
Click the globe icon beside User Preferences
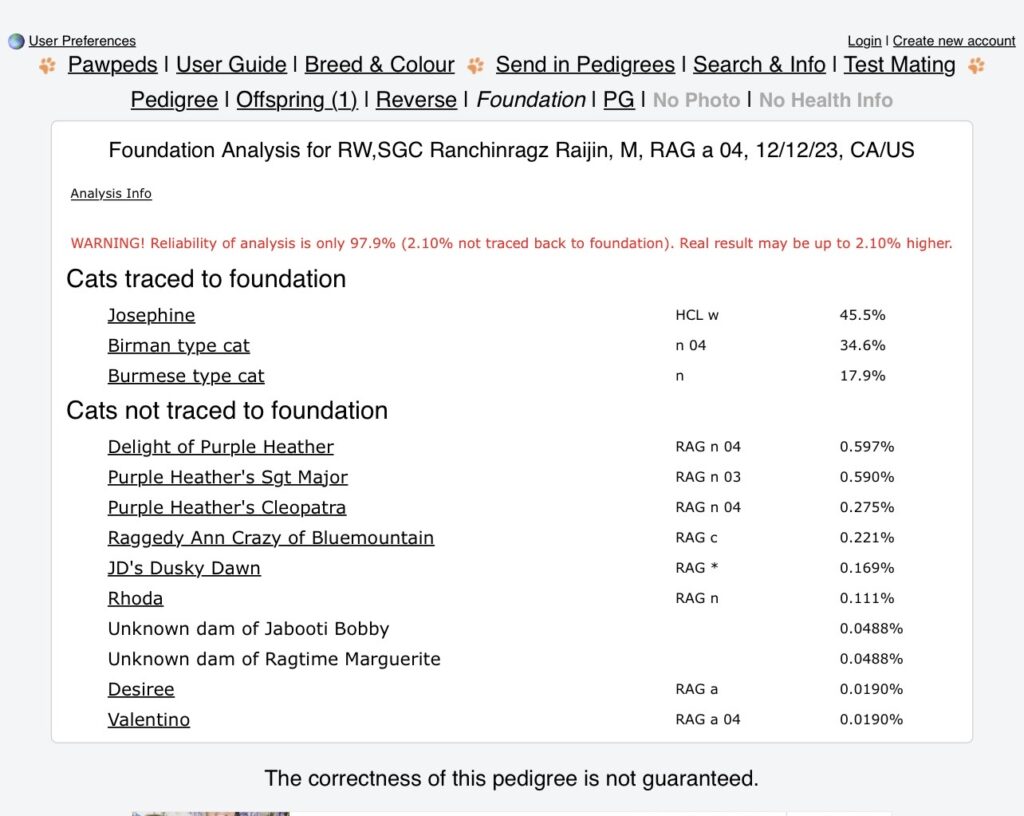pyautogui.click(x=16, y=41)
